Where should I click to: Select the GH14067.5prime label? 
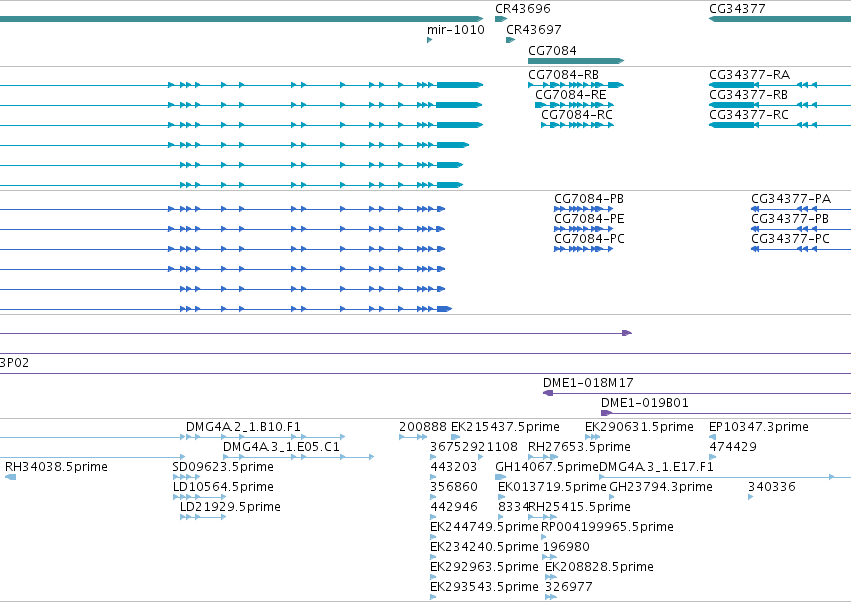coord(547,467)
